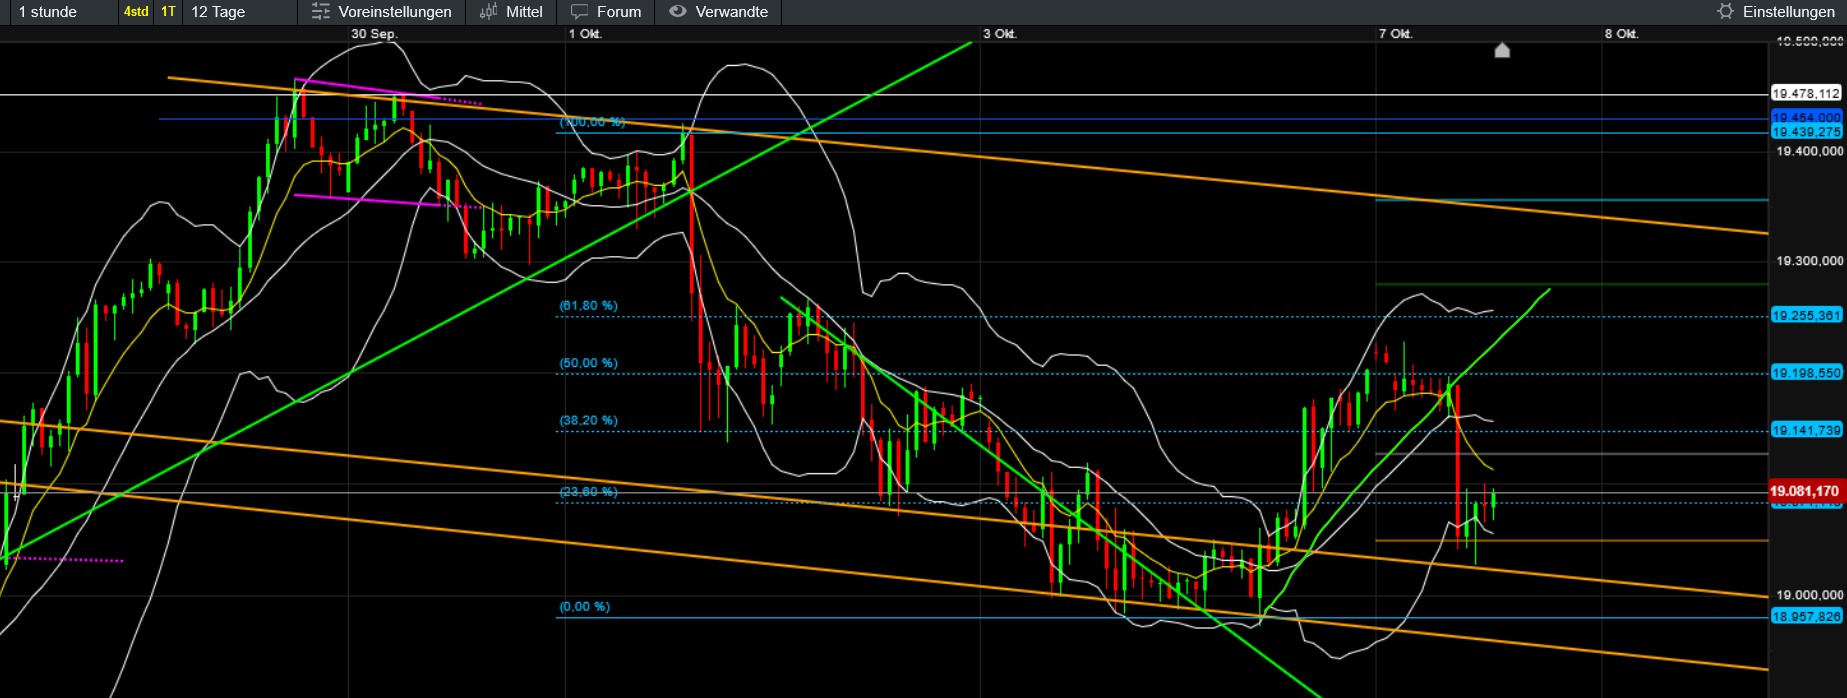The height and width of the screenshot is (698, 1847).
Task: Open the Forum menu
Action: click(606, 12)
